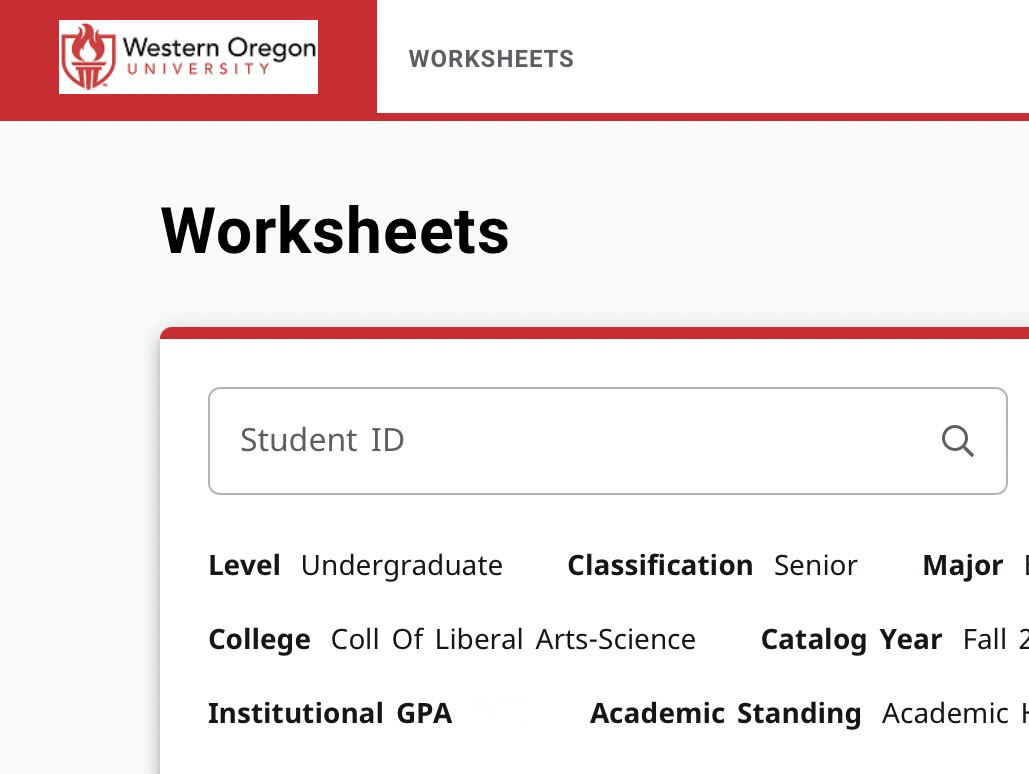
Task: Select the Senior classification value
Action: [x=815, y=565]
